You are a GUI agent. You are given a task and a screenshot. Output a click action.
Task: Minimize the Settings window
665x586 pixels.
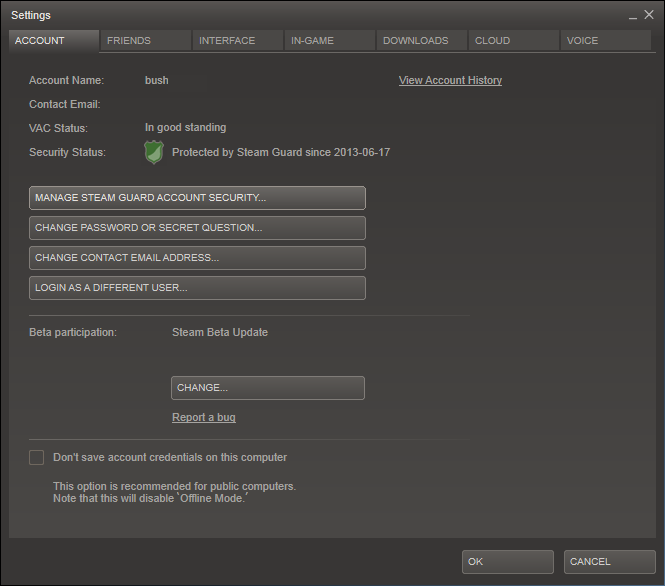633,16
